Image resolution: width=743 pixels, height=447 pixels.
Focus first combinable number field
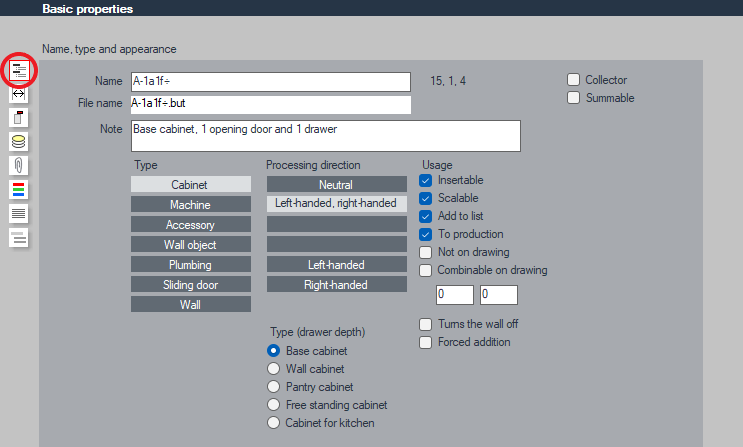click(x=454, y=295)
